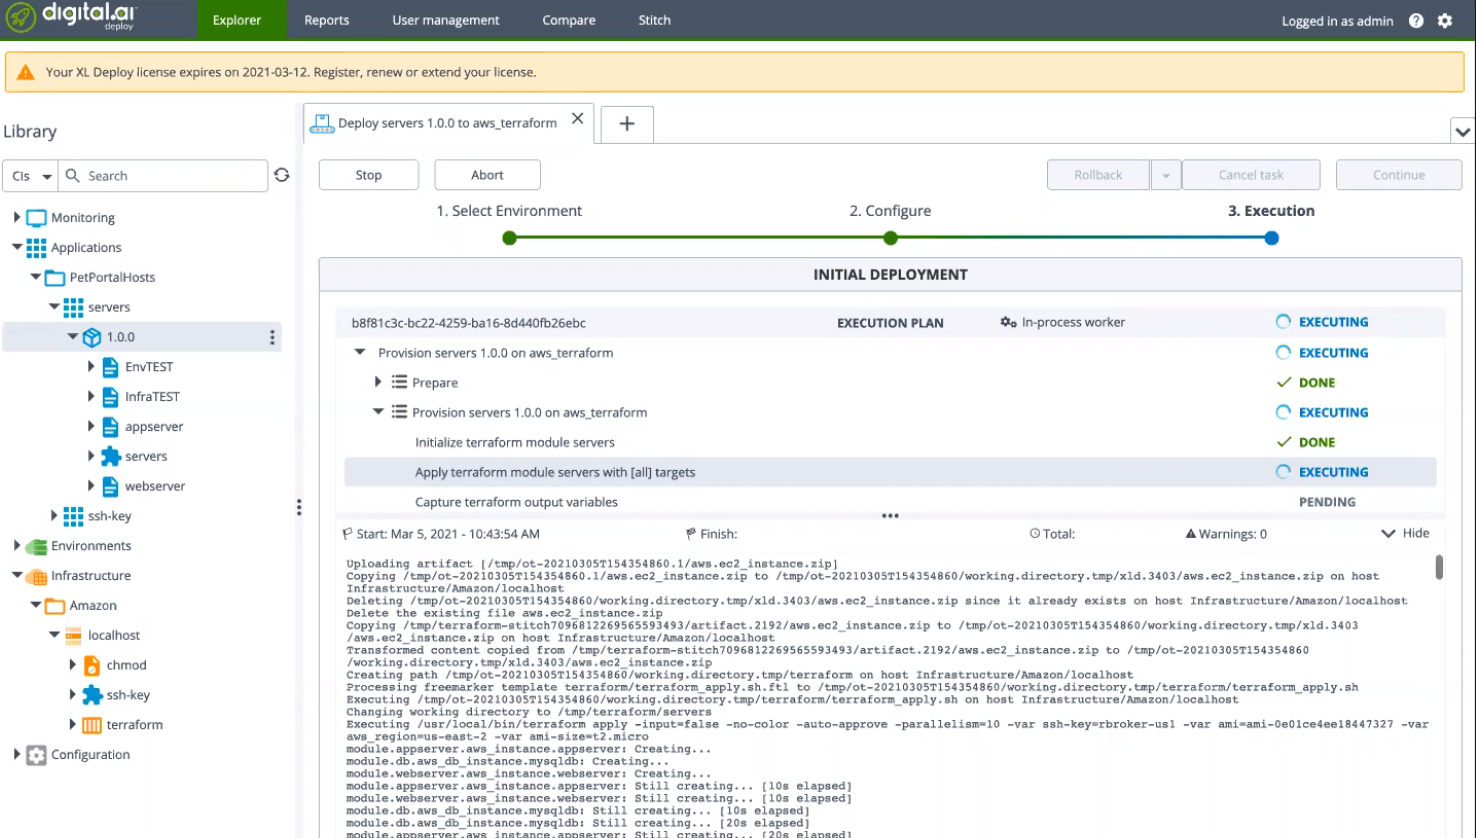Click the deployment tab icon
The width and height of the screenshot is (1476, 838).
[322, 123]
